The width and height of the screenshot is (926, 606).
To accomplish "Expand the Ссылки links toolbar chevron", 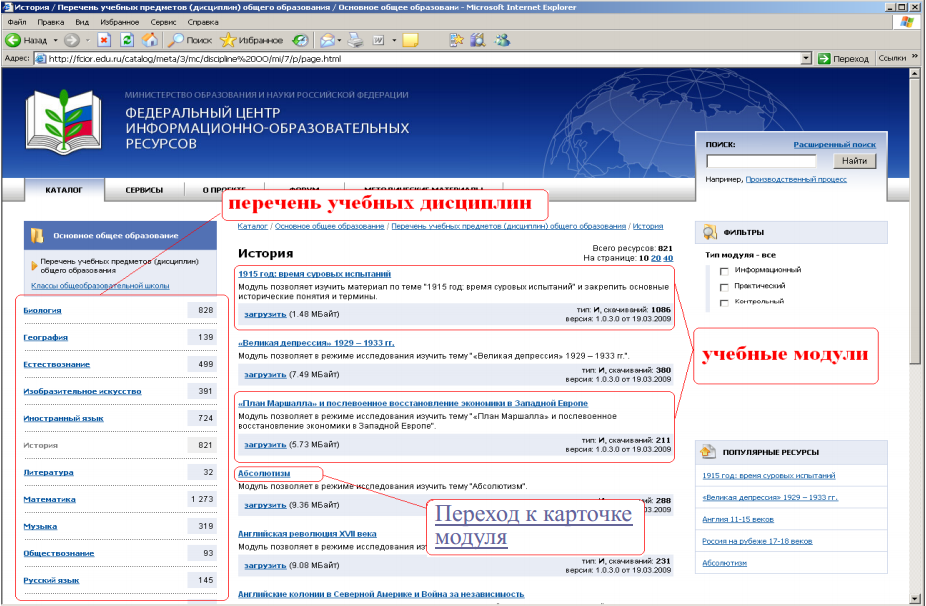I will 915,57.
